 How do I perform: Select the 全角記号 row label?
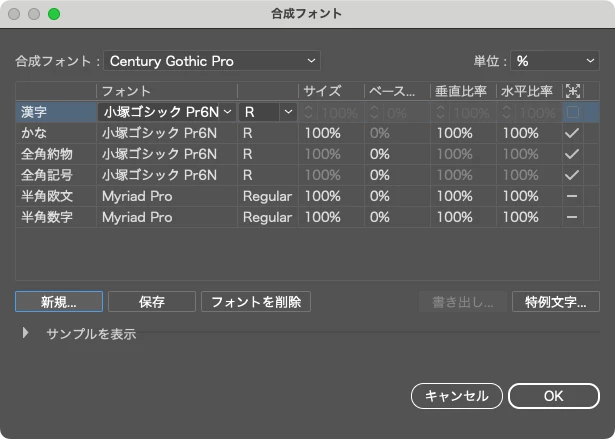tap(47, 175)
